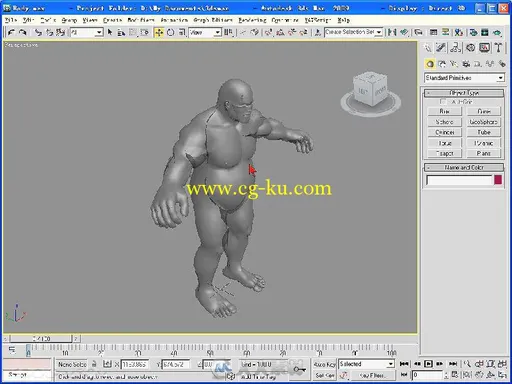This screenshot has height=384, width=512.
Task: Click the Edit Named Selection Sets icon
Action: [x=318, y=32]
